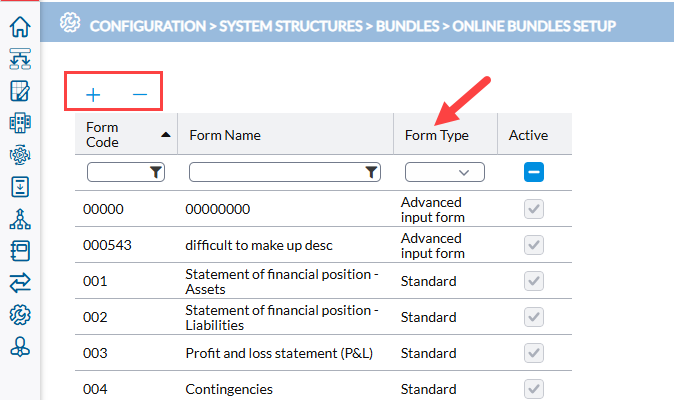Open the transfer arrows sidebar icon
Screen dimensions: 674x400
coord(20,283)
